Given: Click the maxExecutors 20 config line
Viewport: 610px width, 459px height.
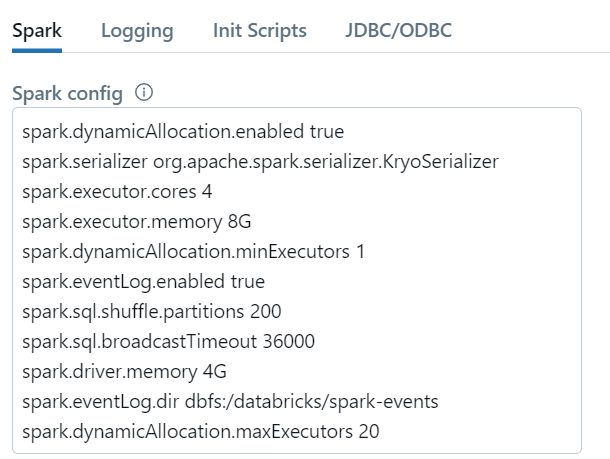Looking at the screenshot, I should (201, 431).
